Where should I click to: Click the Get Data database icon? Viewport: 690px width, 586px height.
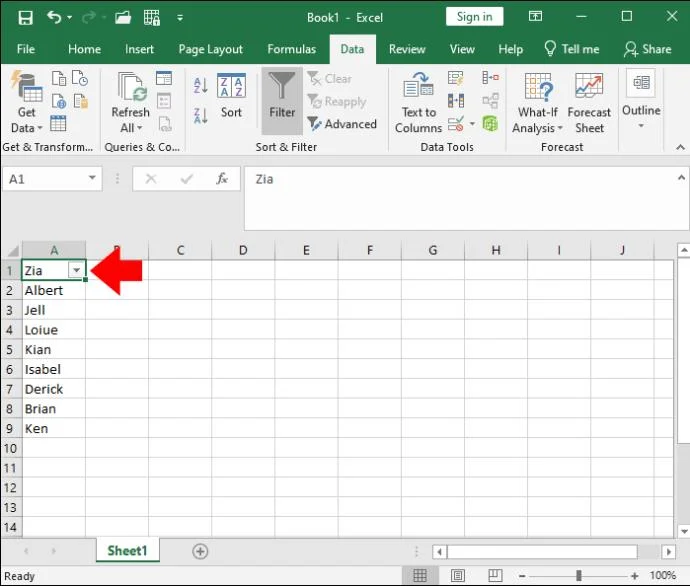(26, 86)
